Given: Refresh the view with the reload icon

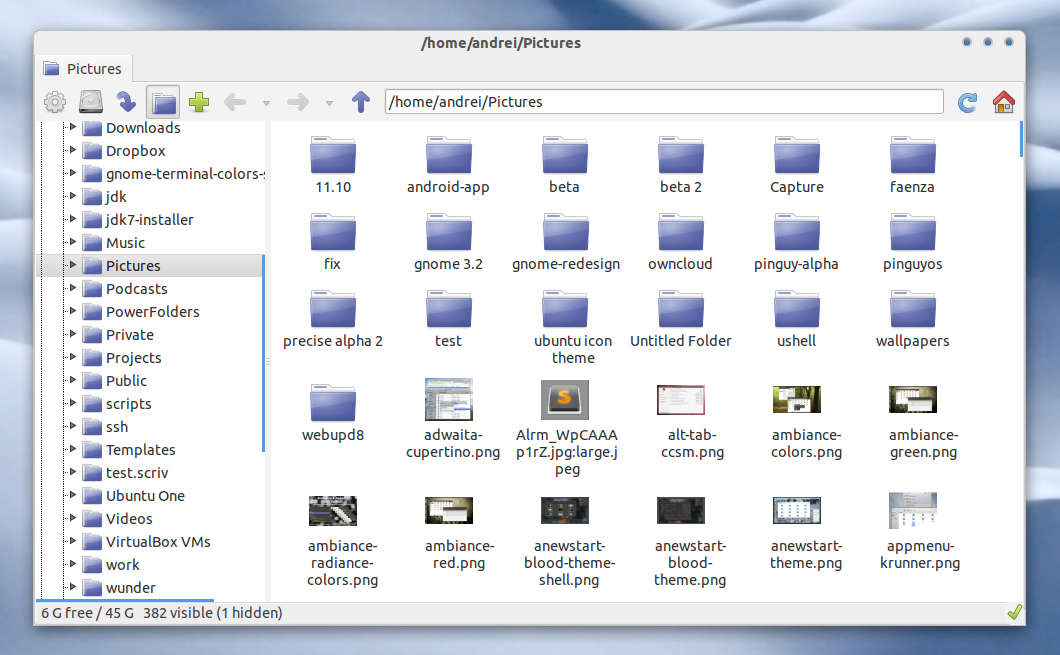Looking at the screenshot, I should pos(967,101).
